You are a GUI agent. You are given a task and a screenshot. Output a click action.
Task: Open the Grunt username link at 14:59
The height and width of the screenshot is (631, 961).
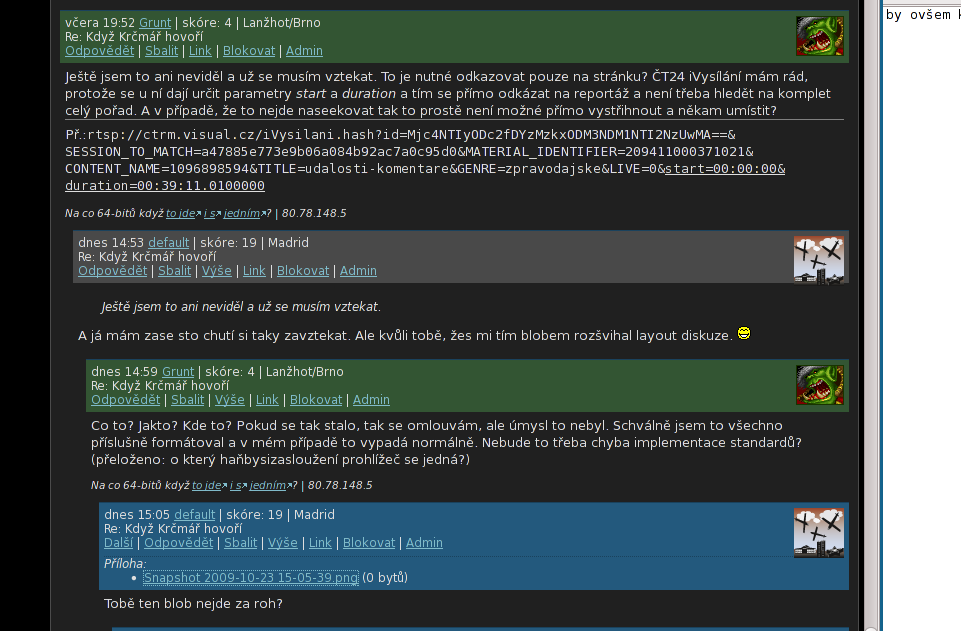click(x=178, y=372)
